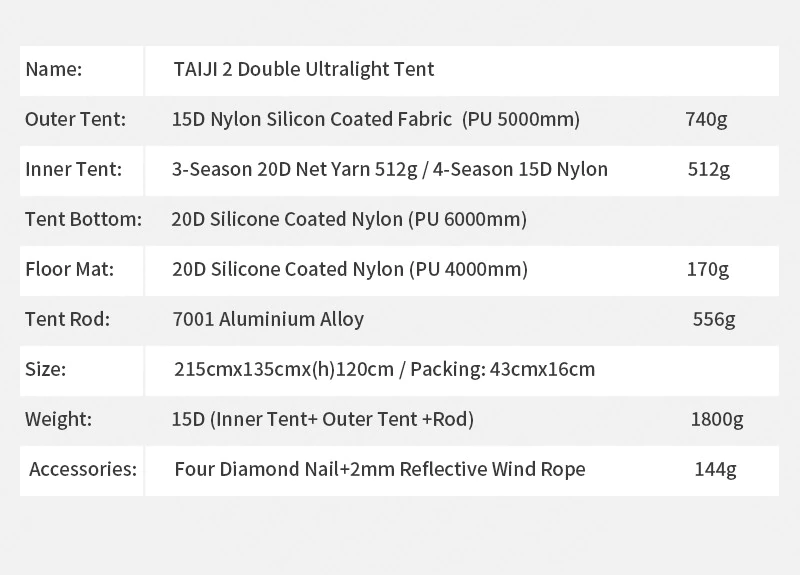The width and height of the screenshot is (800, 575).
Task: Click the 'Floor Mat:' label
Action: [69, 269]
